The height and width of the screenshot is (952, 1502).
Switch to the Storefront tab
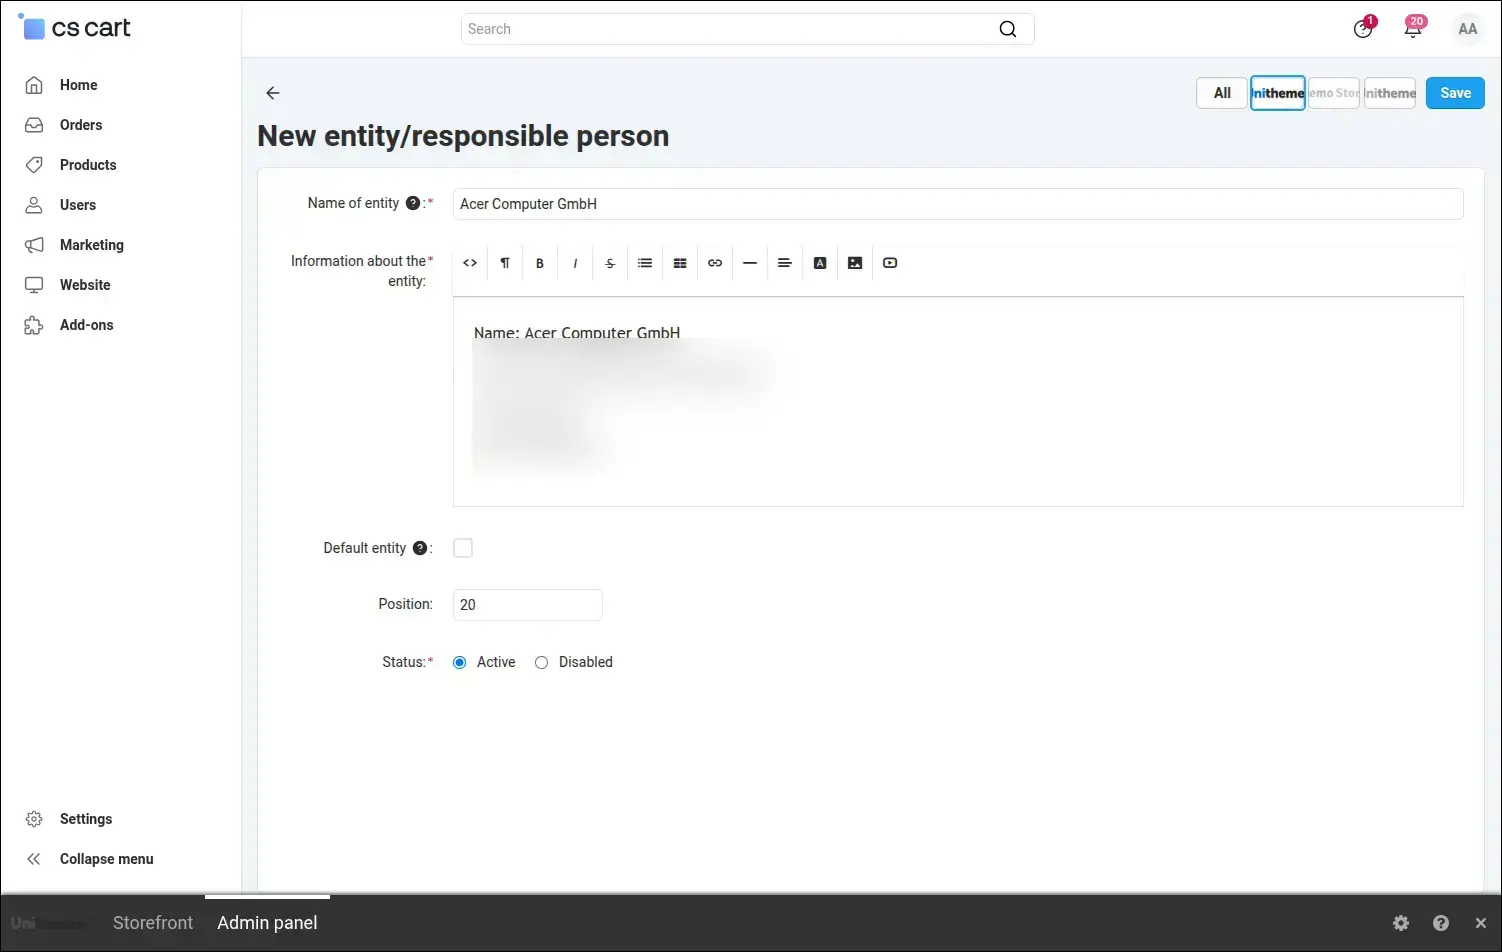coord(153,923)
